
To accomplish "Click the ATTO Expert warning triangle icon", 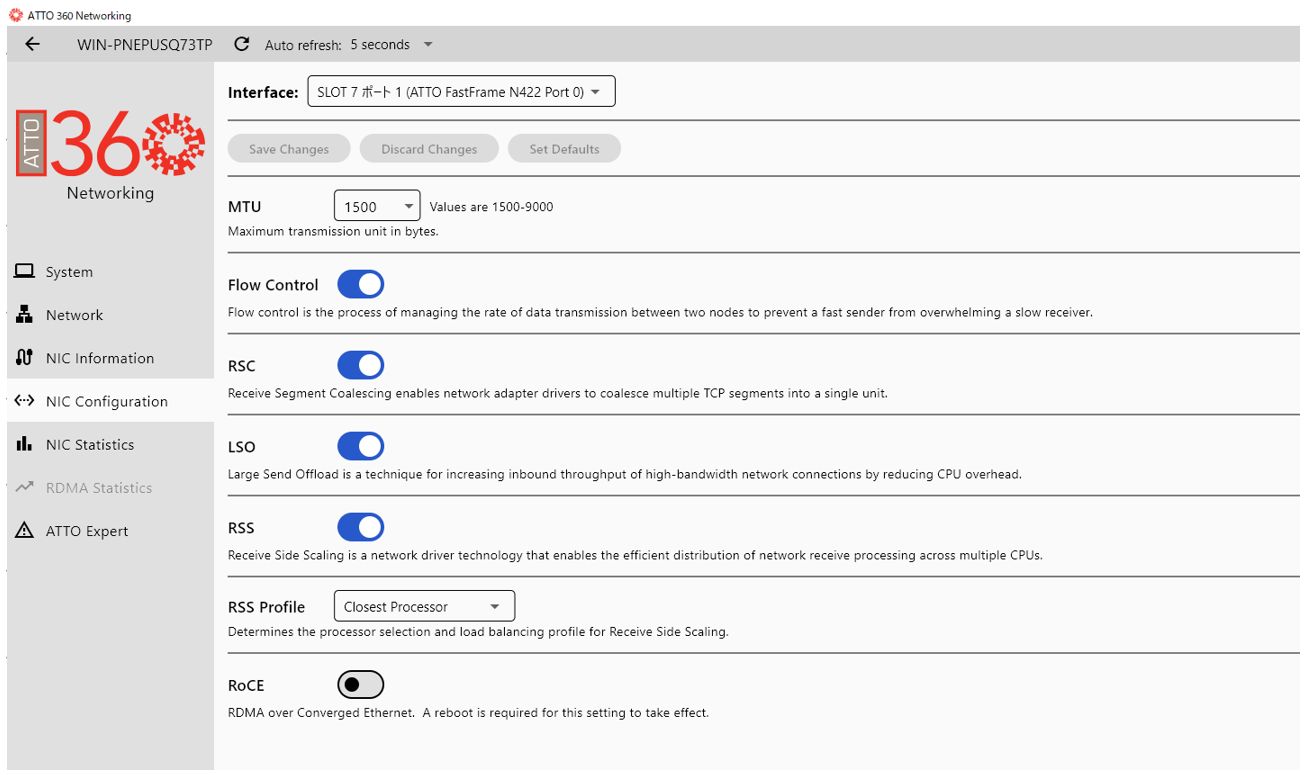I will (25, 530).
